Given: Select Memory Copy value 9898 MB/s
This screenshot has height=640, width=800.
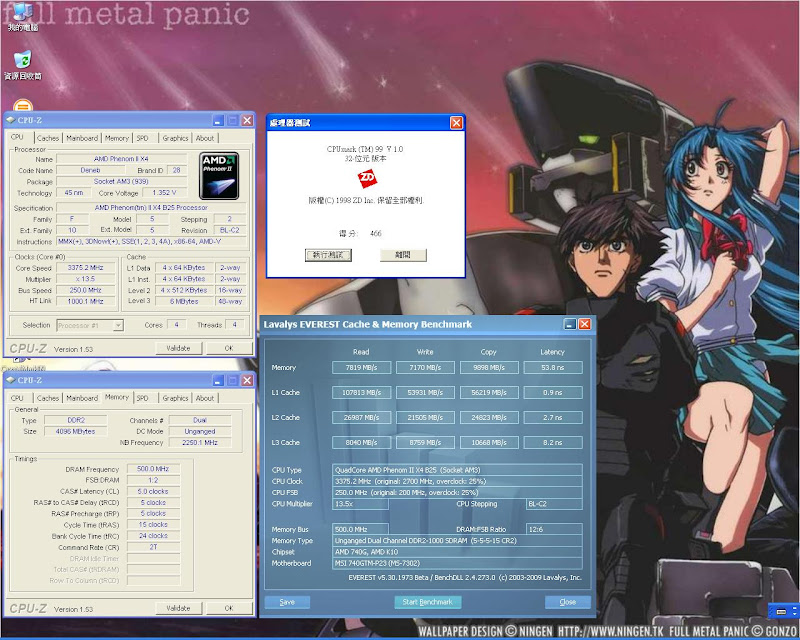Looking at the screenshot, I should click(x=489, y=367).
